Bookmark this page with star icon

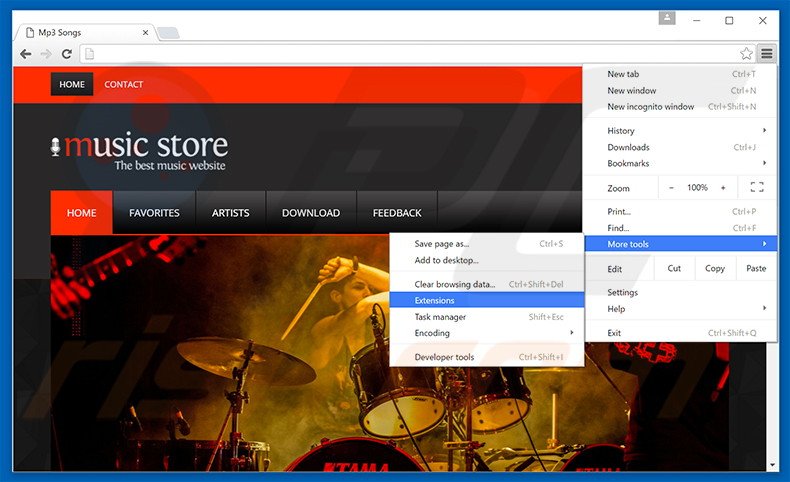[746, 53]
